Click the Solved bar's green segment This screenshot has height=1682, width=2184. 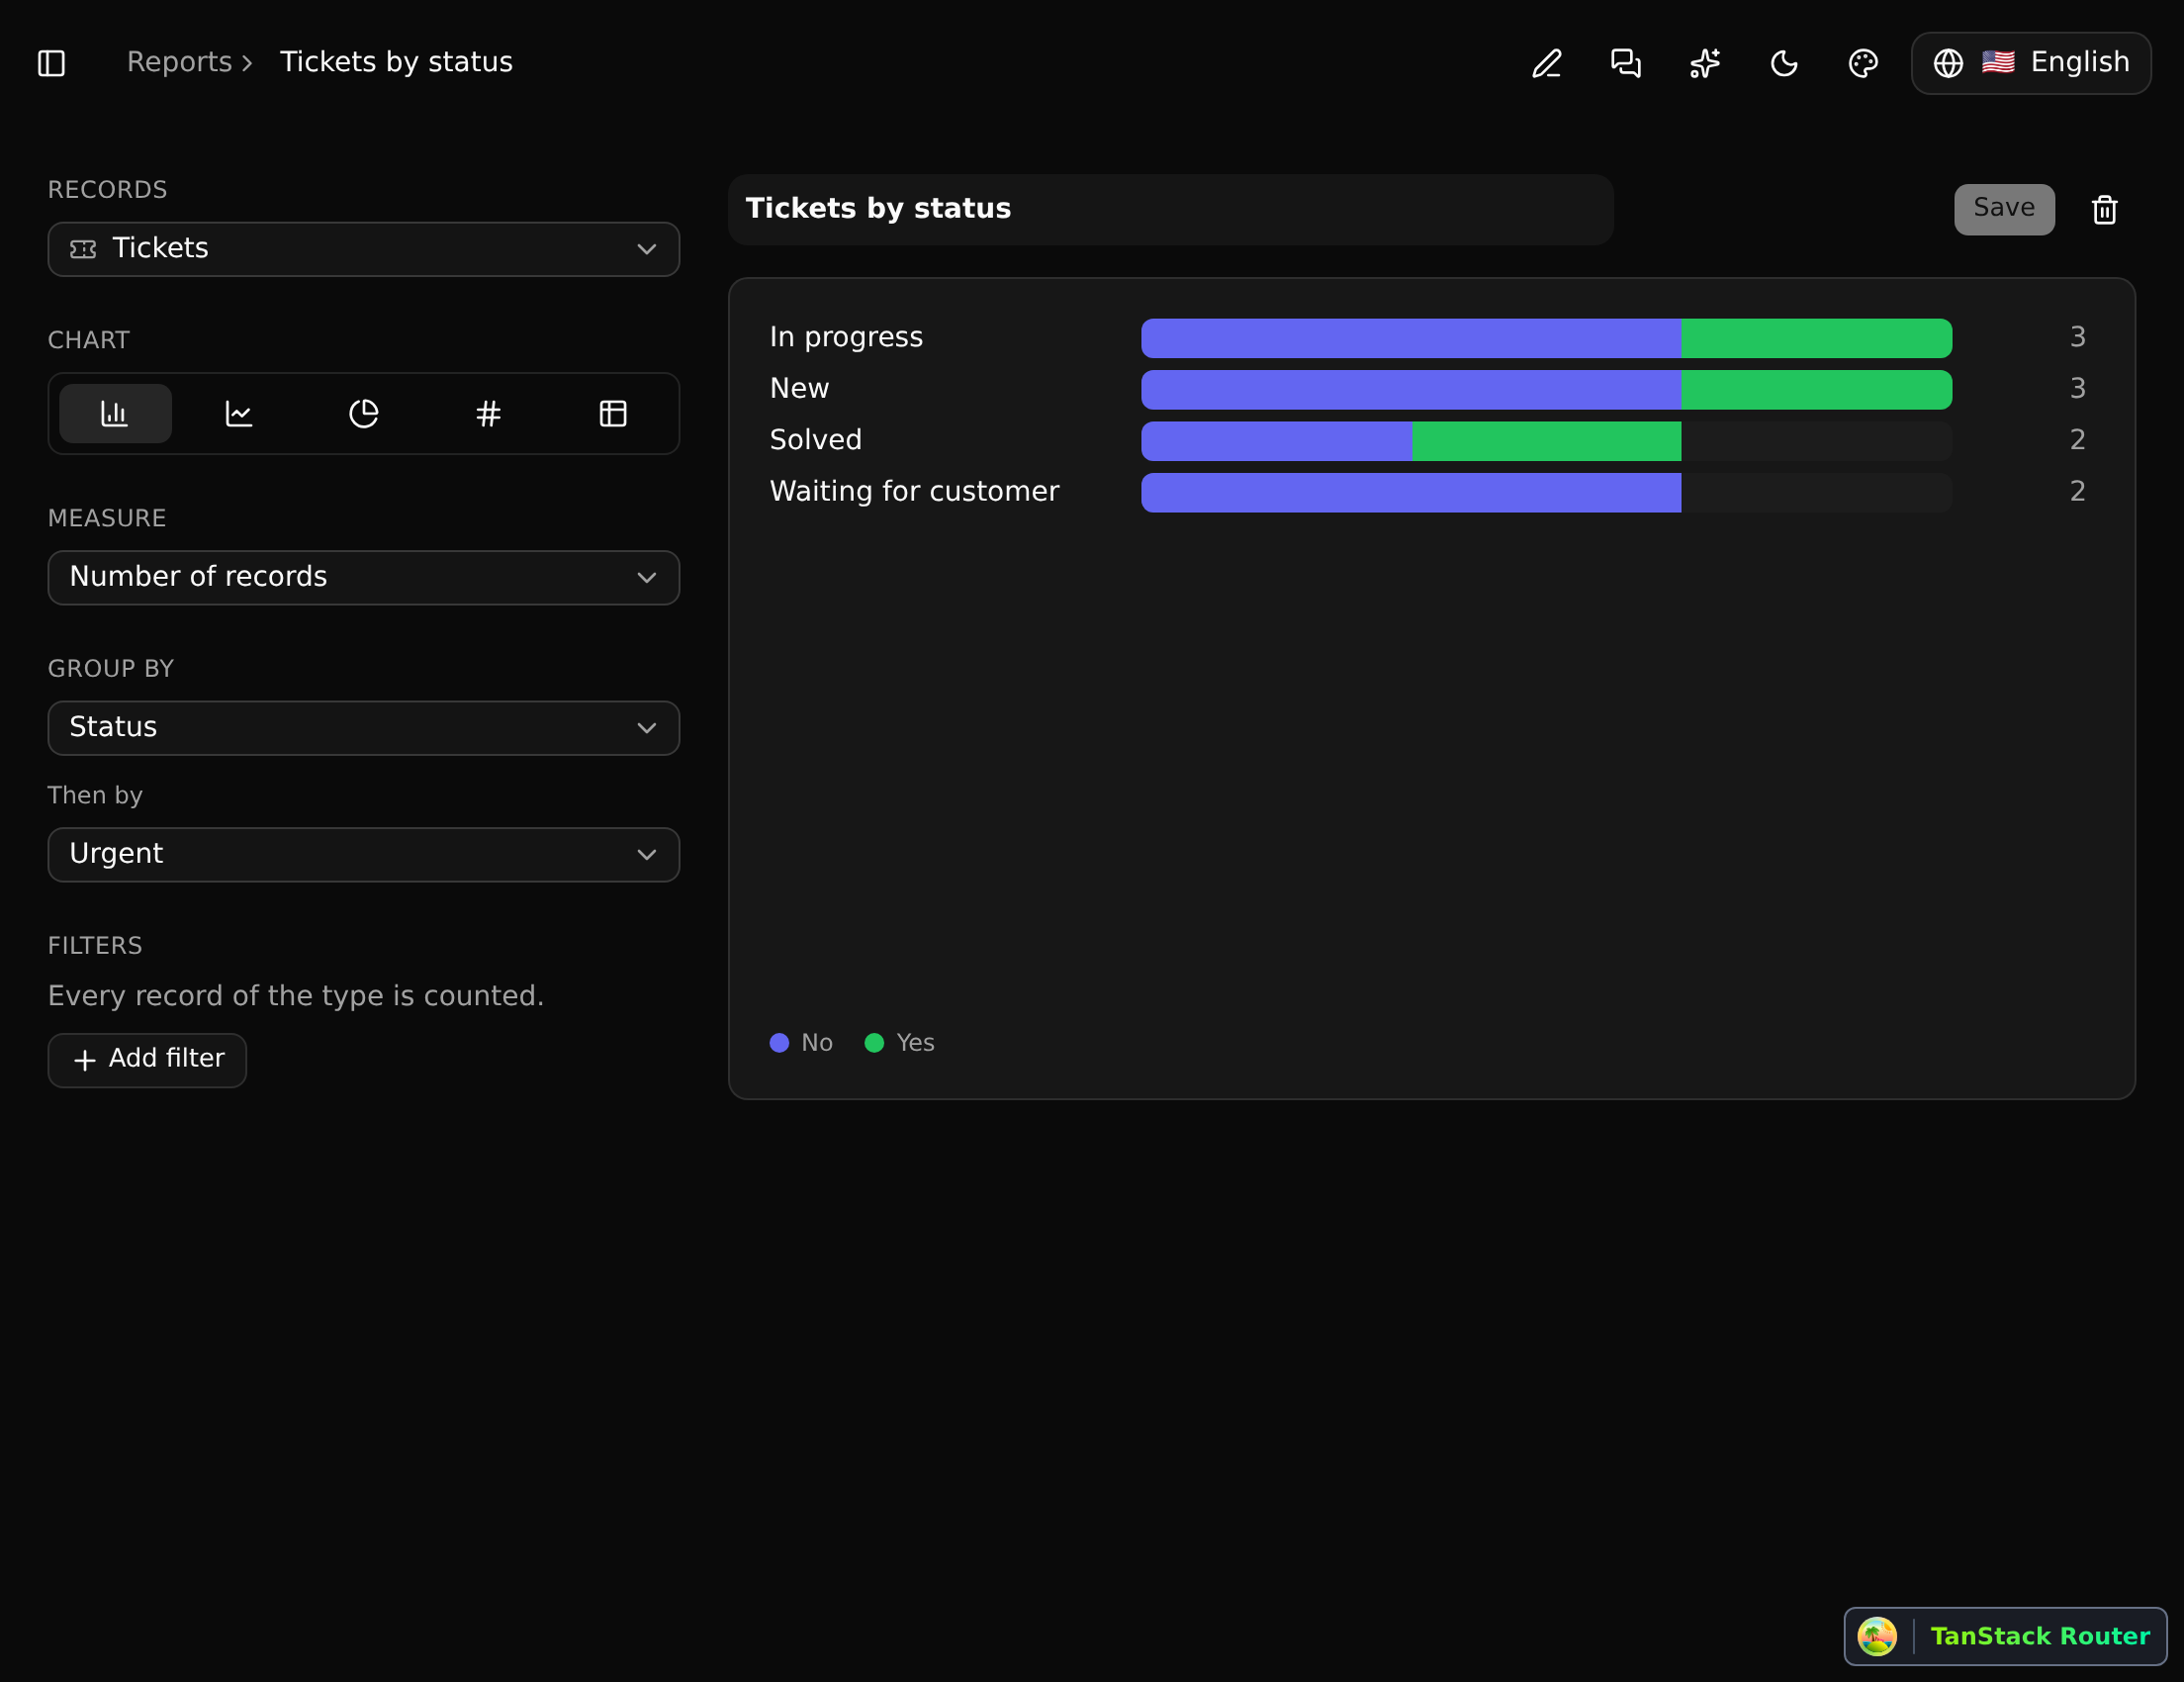[1546, 441]
